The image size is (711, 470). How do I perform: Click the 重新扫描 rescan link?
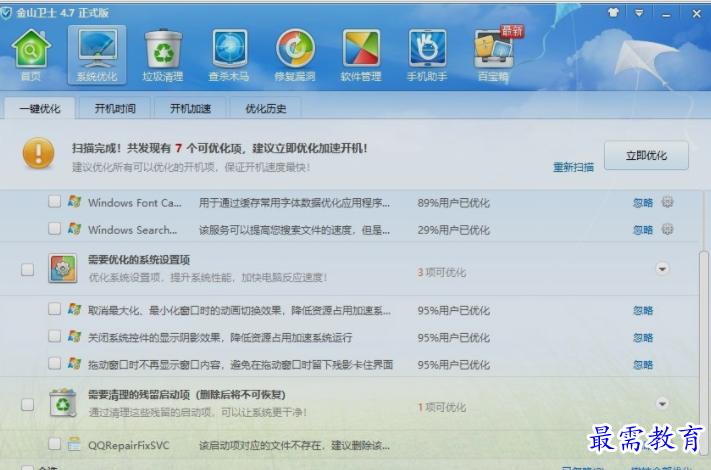tap(573, 167)
